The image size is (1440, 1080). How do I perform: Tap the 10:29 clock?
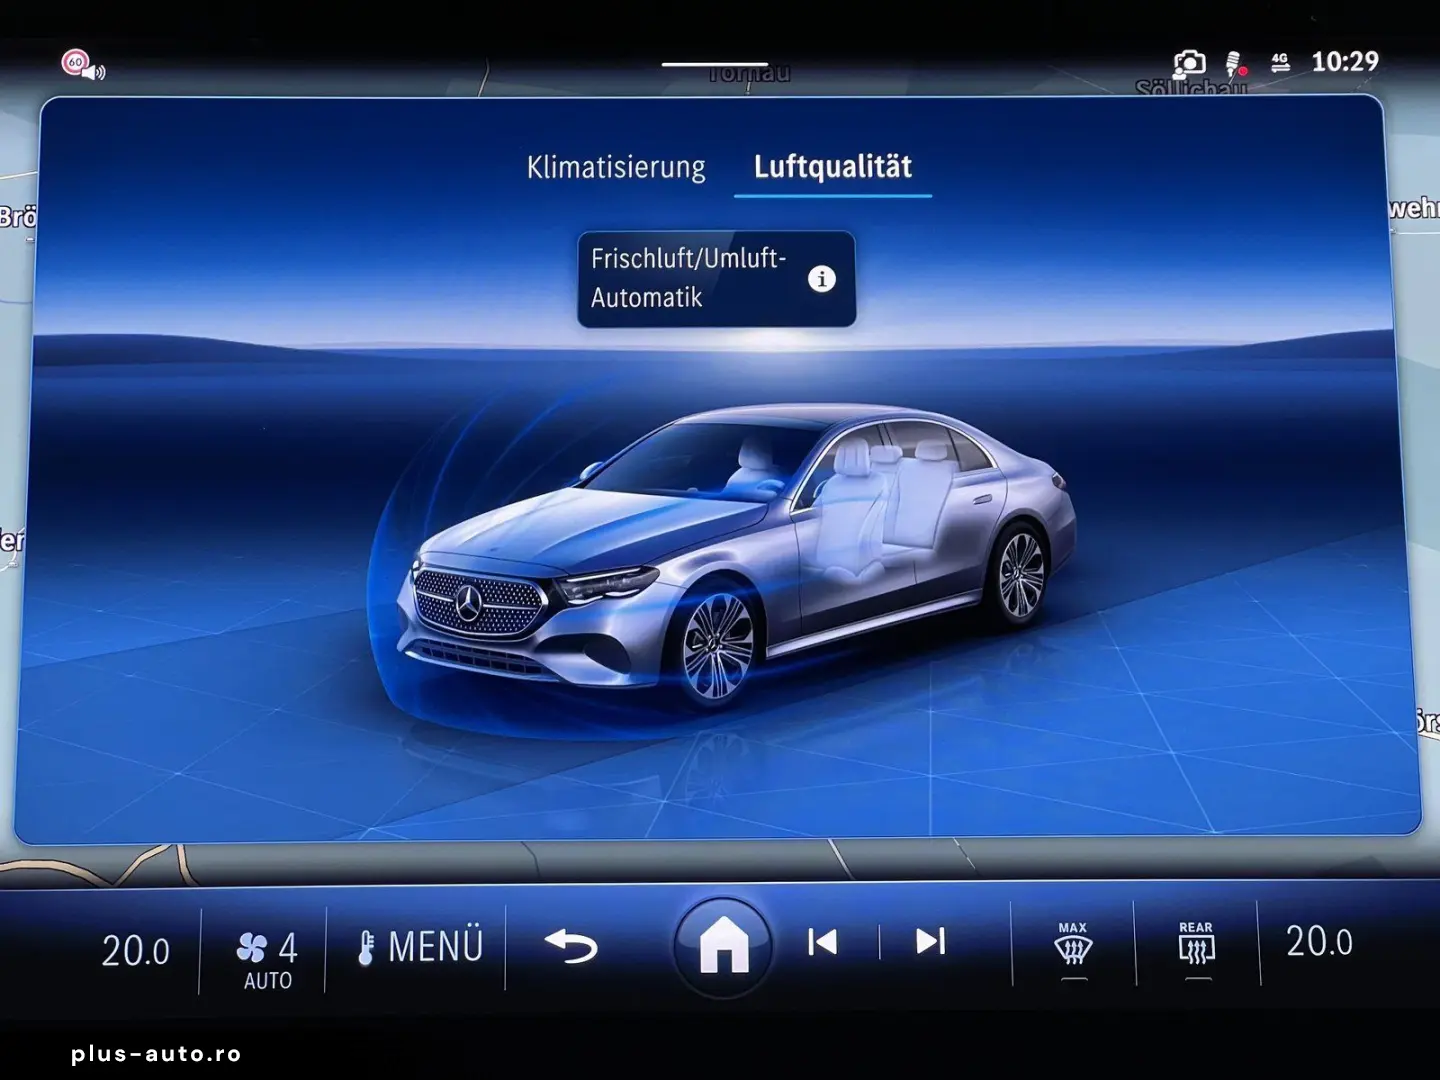pos(1345,62)
